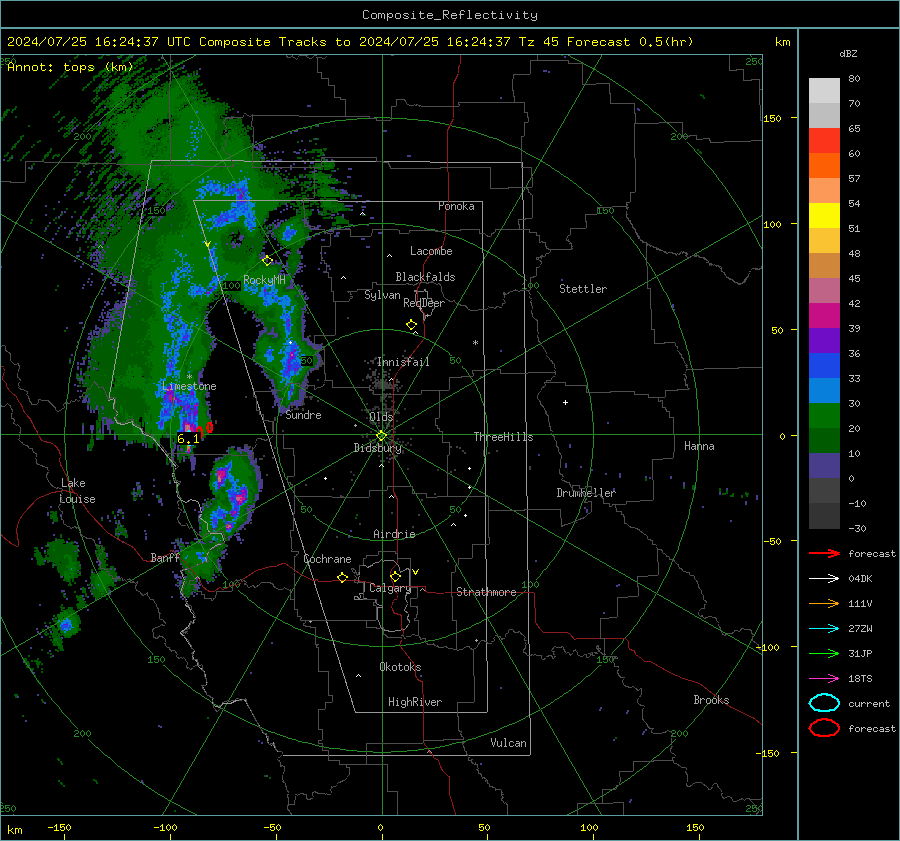
Task: Click the ThreeHills city label
Action: (x=503, y=437)
